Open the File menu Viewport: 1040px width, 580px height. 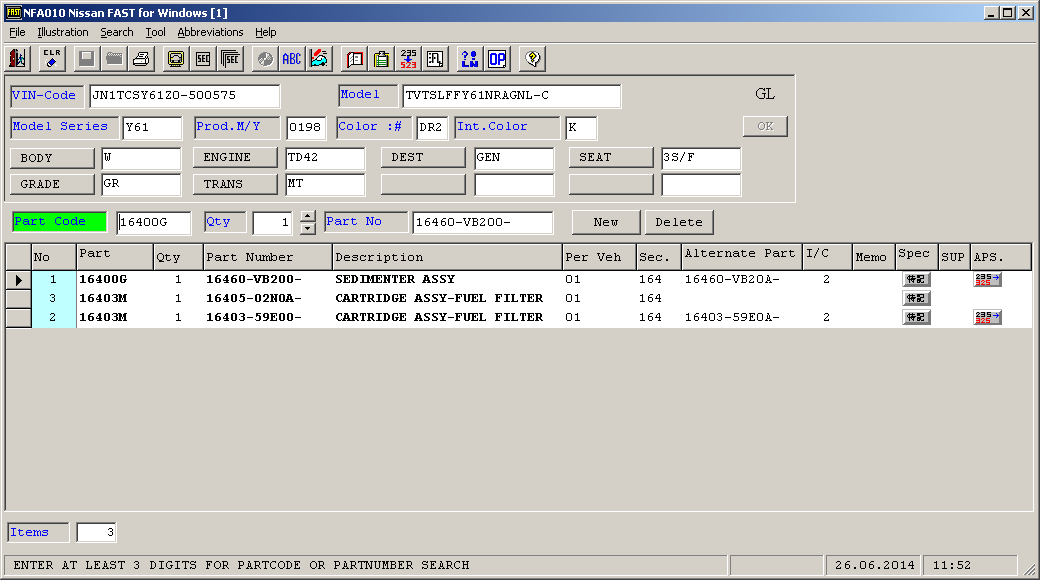click(17, 32)
